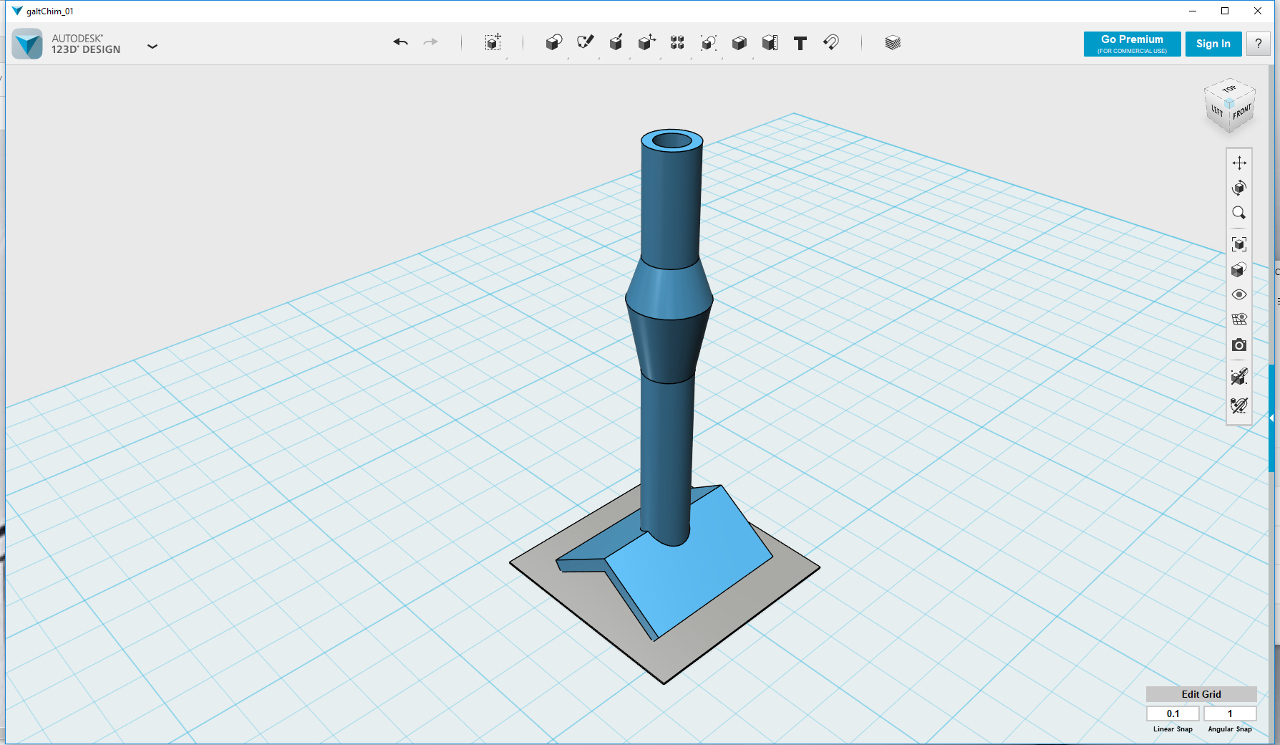Select the Text tool
The width and height of the screenshot is (1280, 745).
tap(800, 43)
